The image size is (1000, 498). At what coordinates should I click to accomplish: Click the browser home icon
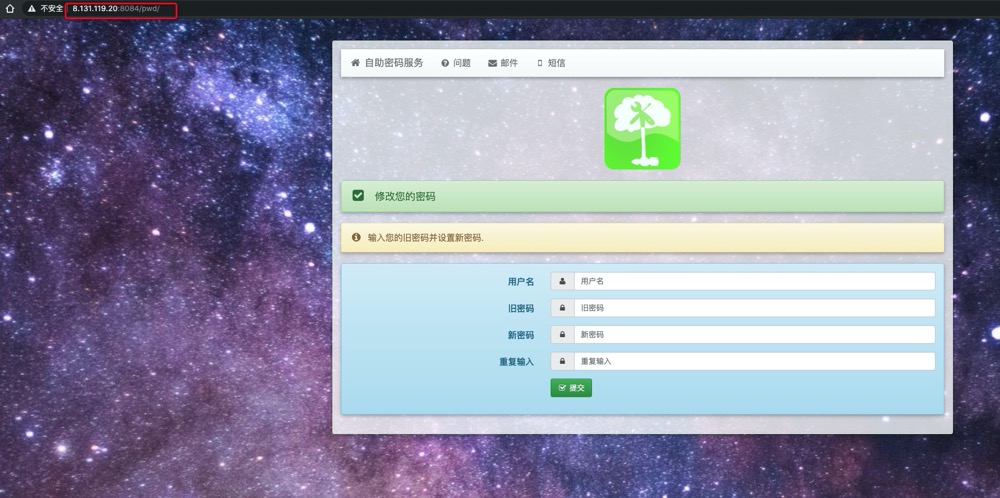(10, 8)
